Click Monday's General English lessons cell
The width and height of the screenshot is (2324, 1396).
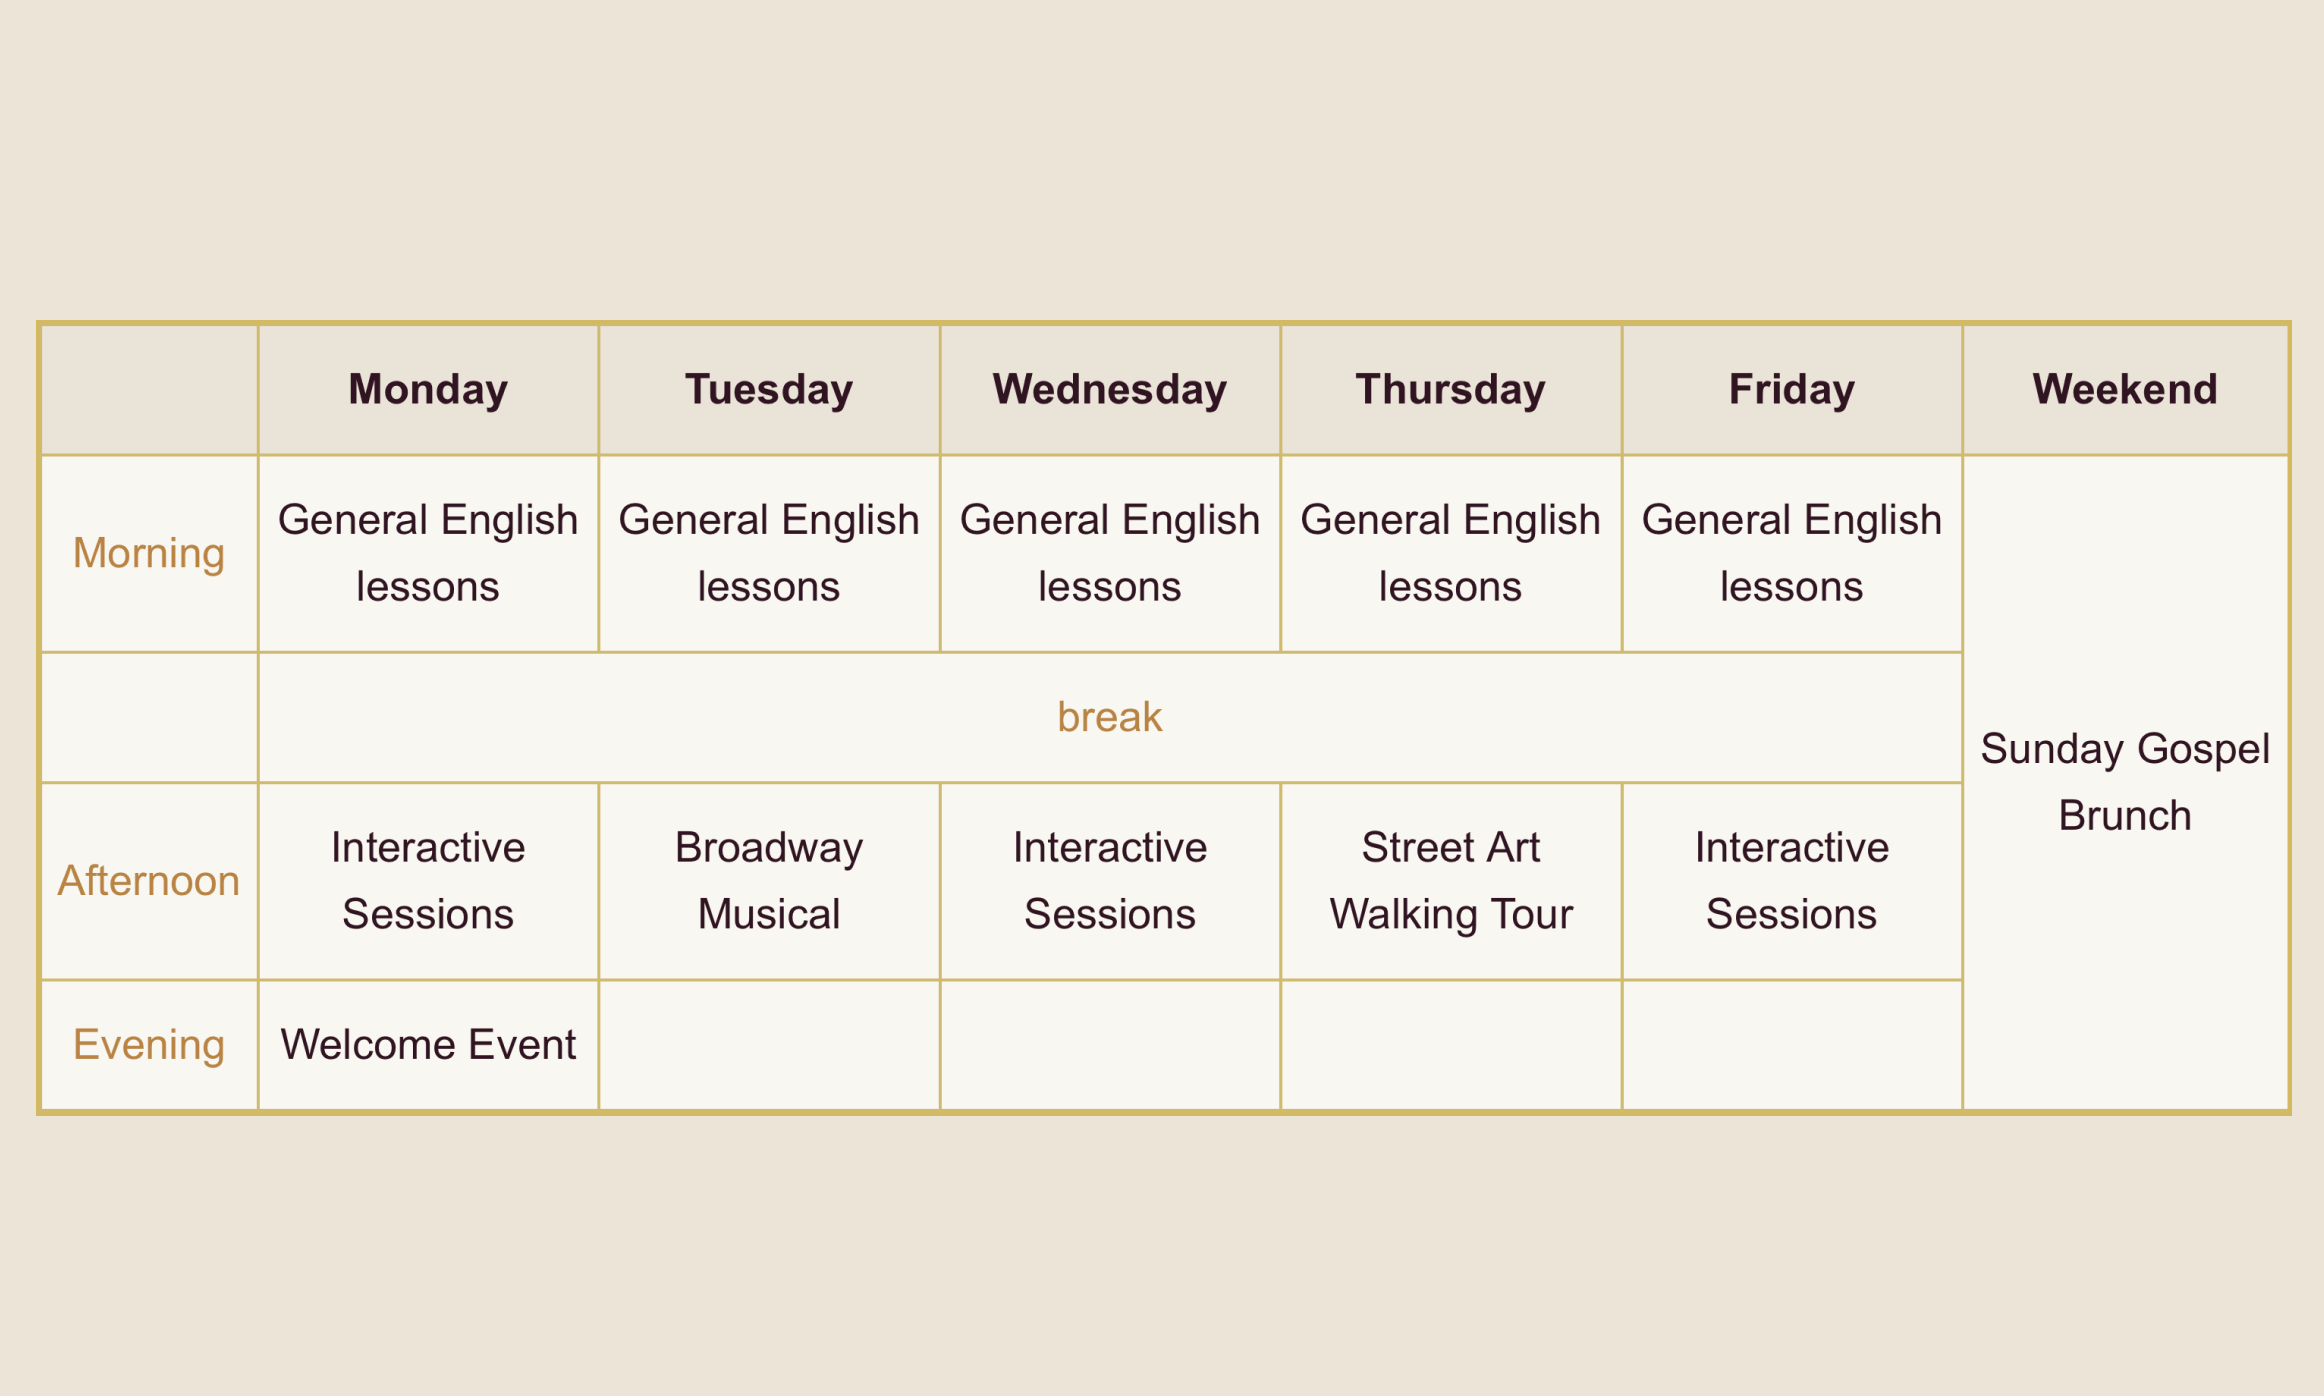coord(428,553)
